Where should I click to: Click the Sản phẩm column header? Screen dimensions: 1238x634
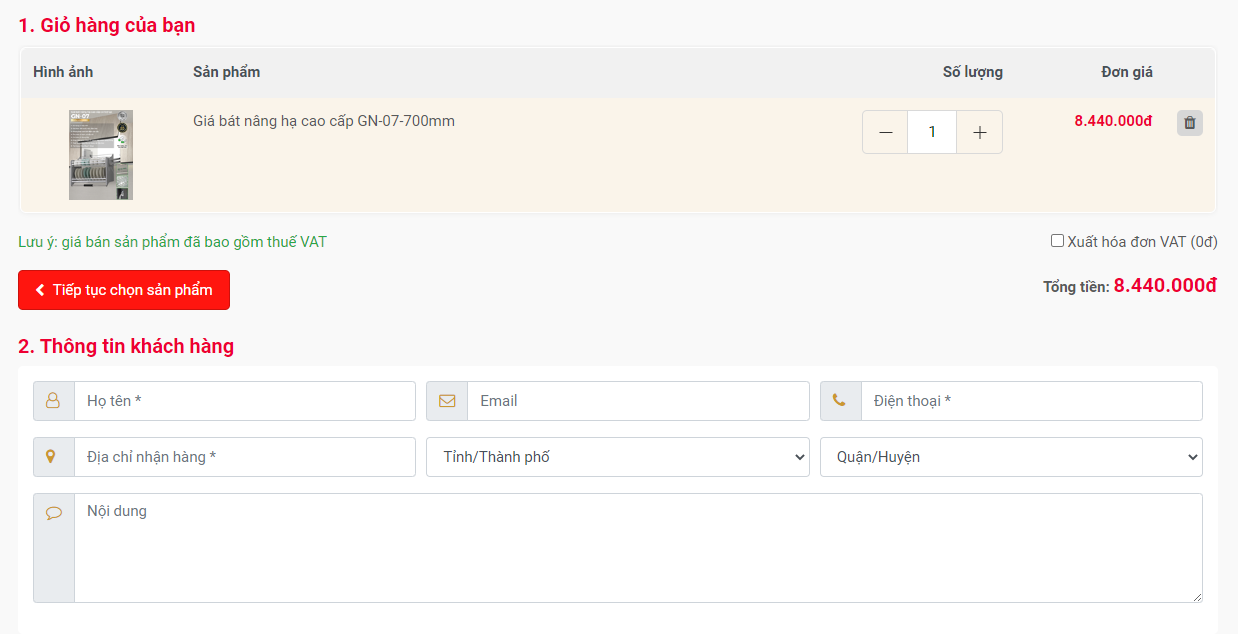(227, 72)
